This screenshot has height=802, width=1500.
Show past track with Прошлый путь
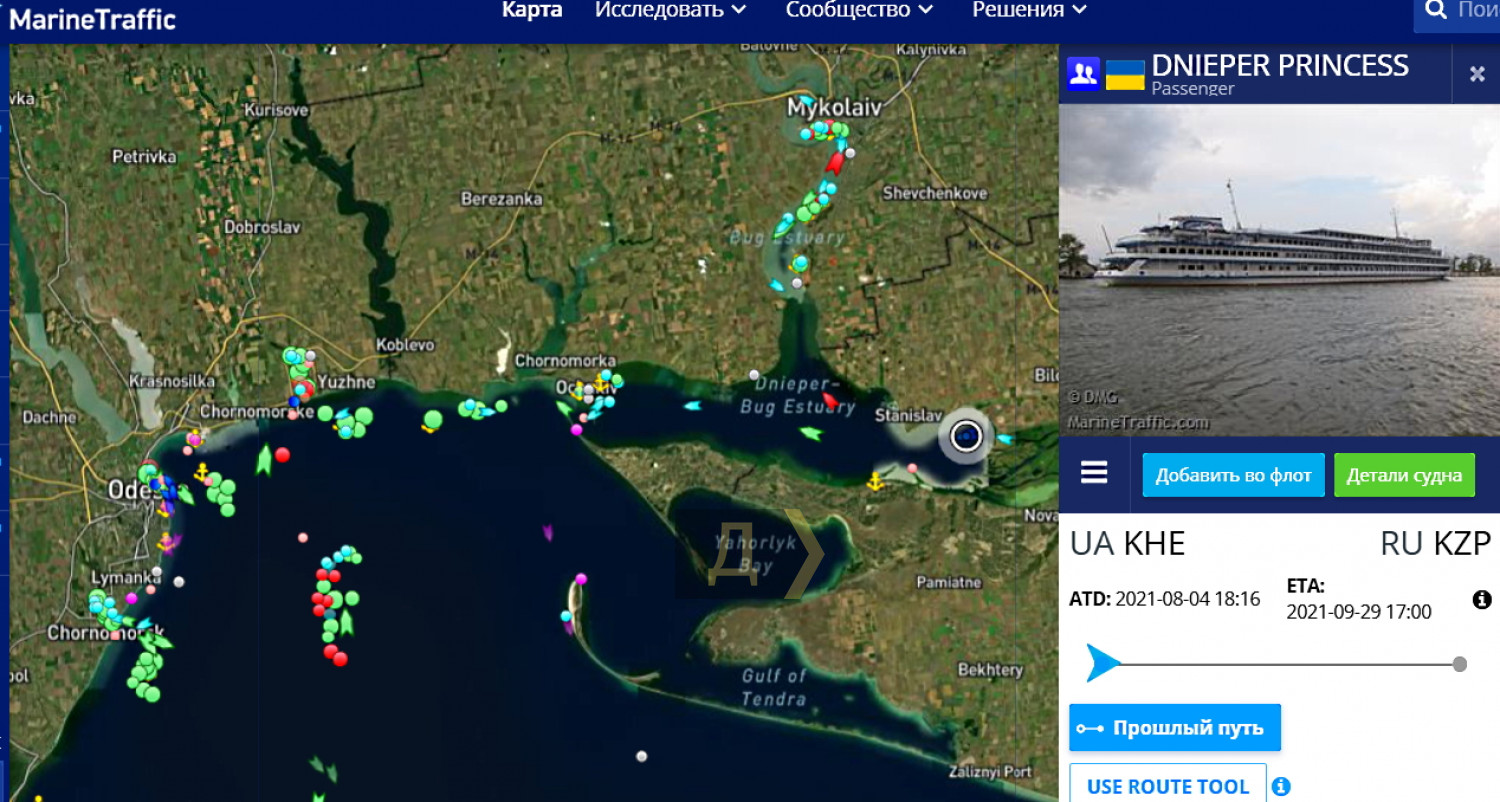[1175, 728]
